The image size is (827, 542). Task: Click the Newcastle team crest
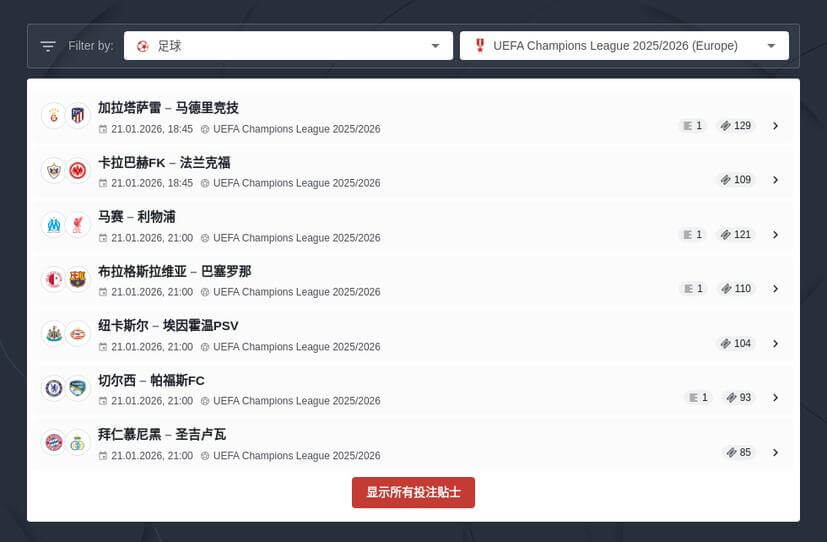[53, 334]
